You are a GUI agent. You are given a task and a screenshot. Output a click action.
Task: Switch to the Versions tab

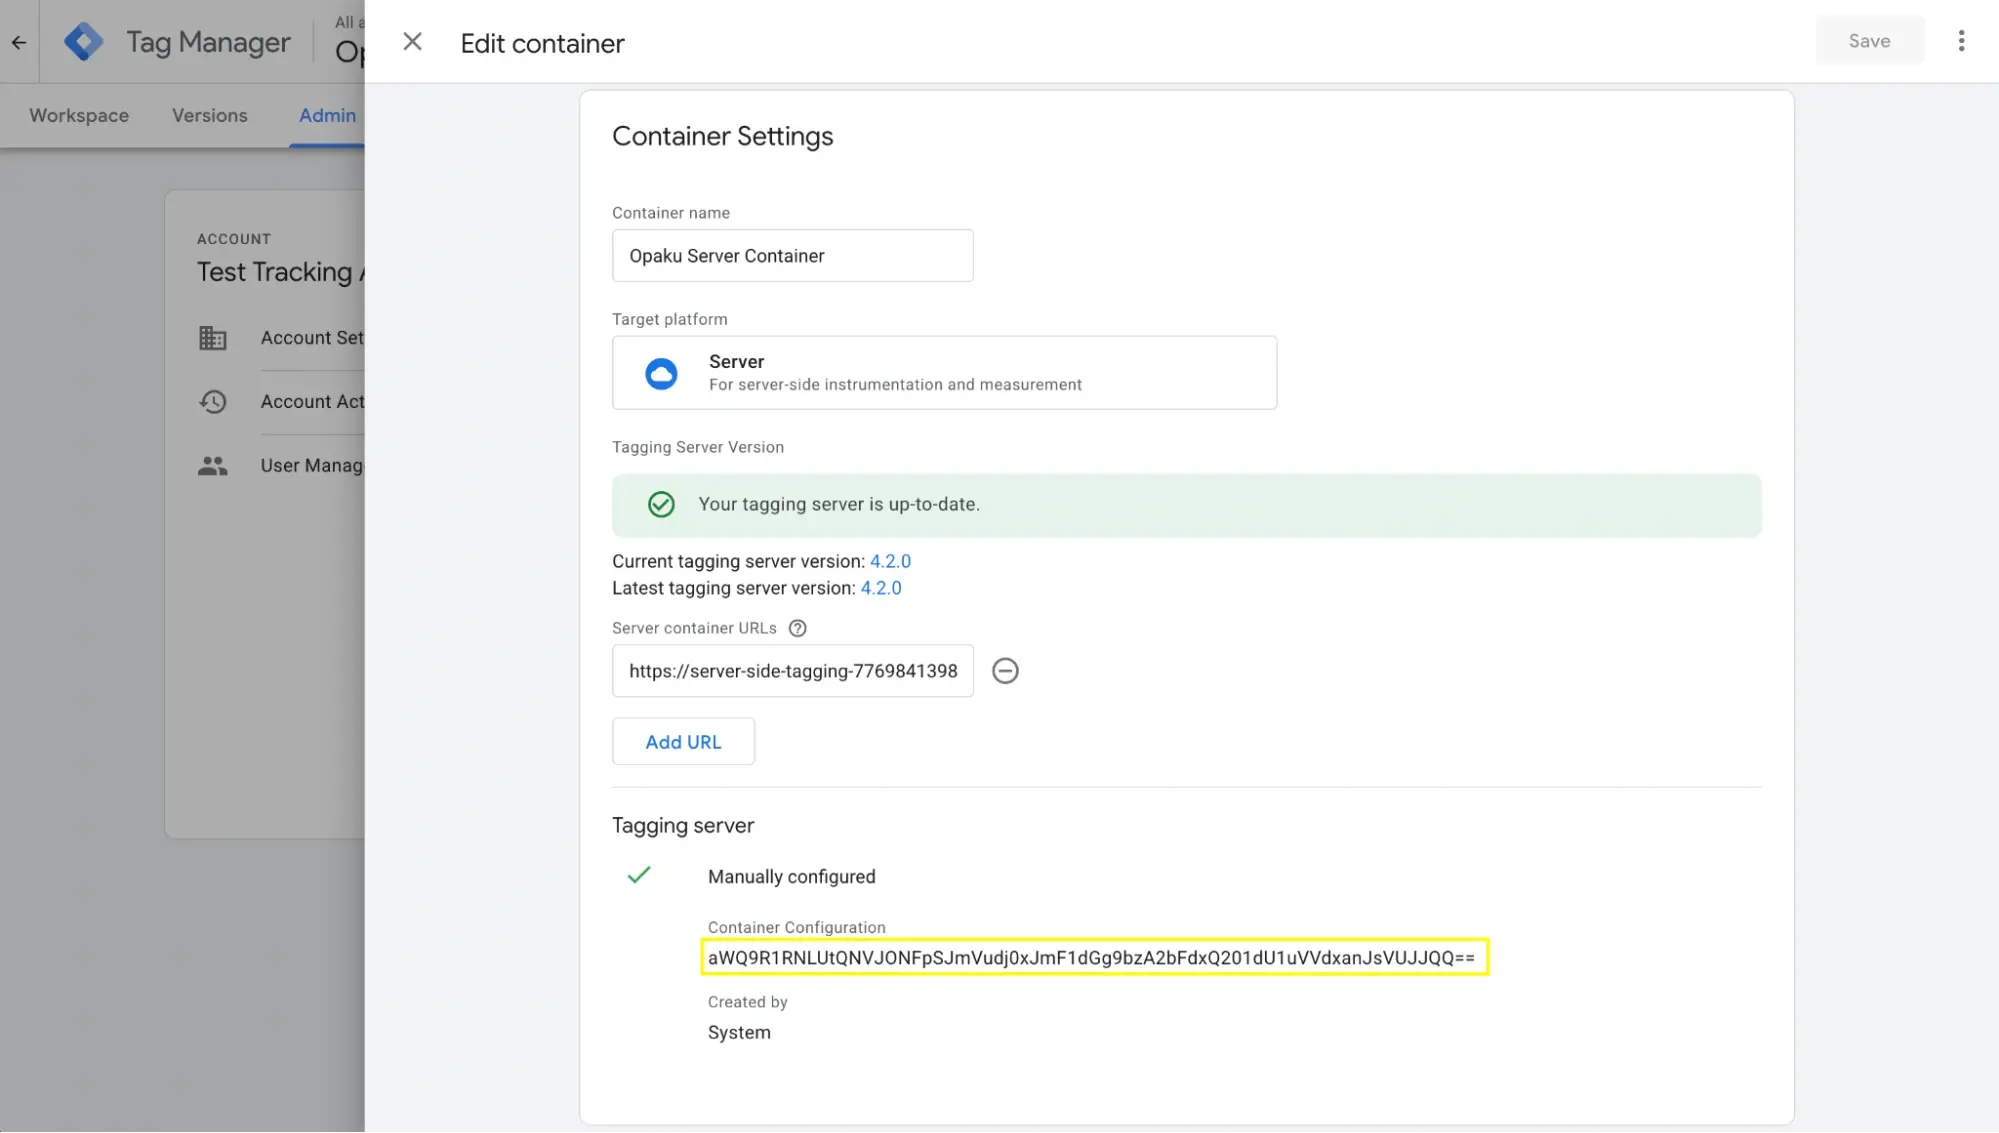tap(209, 115)
